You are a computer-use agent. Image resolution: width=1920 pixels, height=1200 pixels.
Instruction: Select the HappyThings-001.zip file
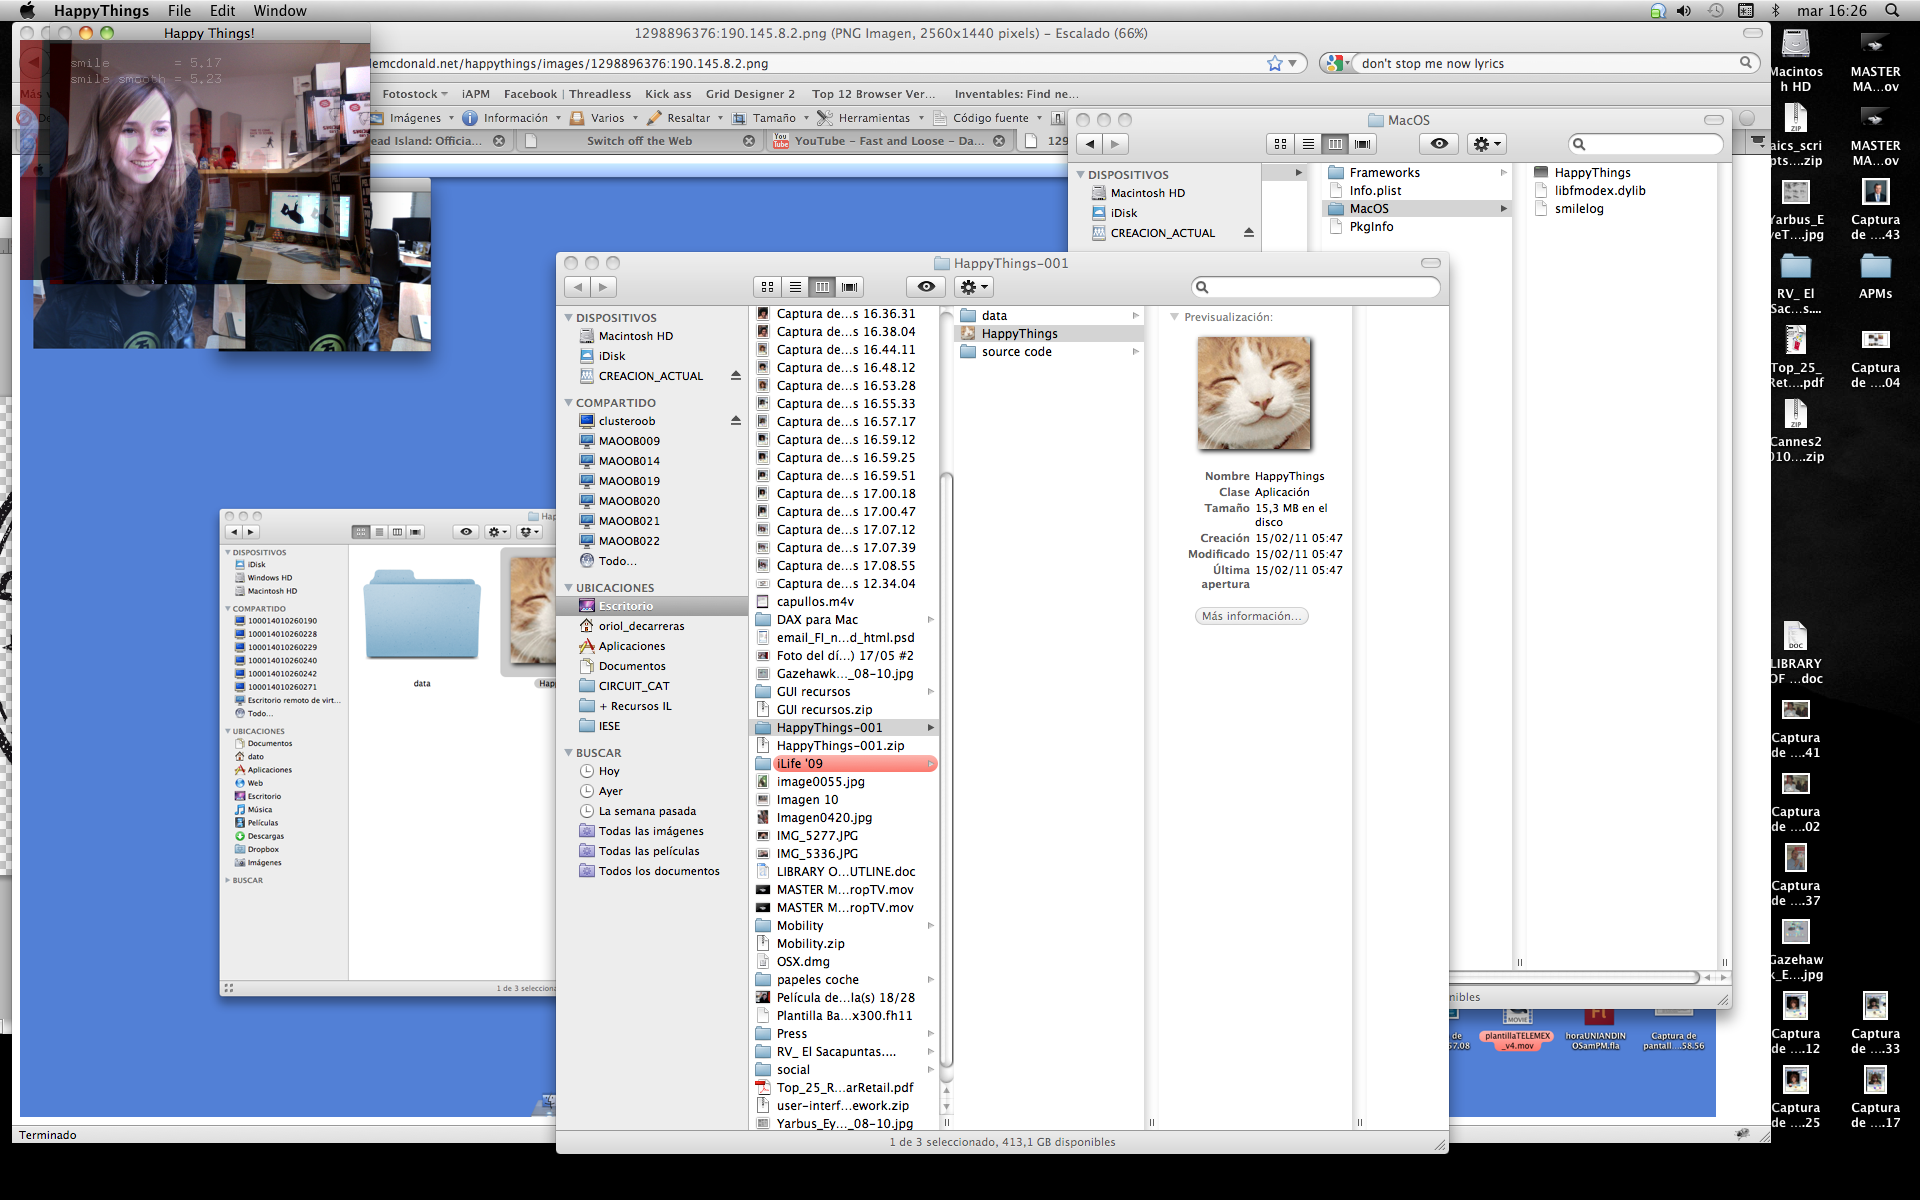[840, 746]
